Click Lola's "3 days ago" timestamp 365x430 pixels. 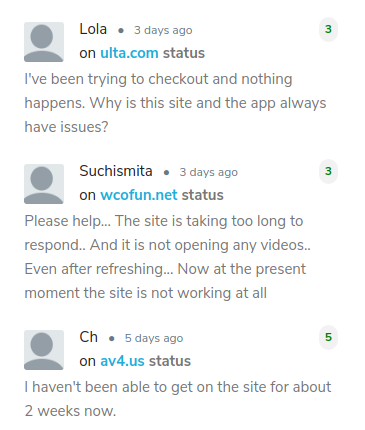[x=163, y=30]
